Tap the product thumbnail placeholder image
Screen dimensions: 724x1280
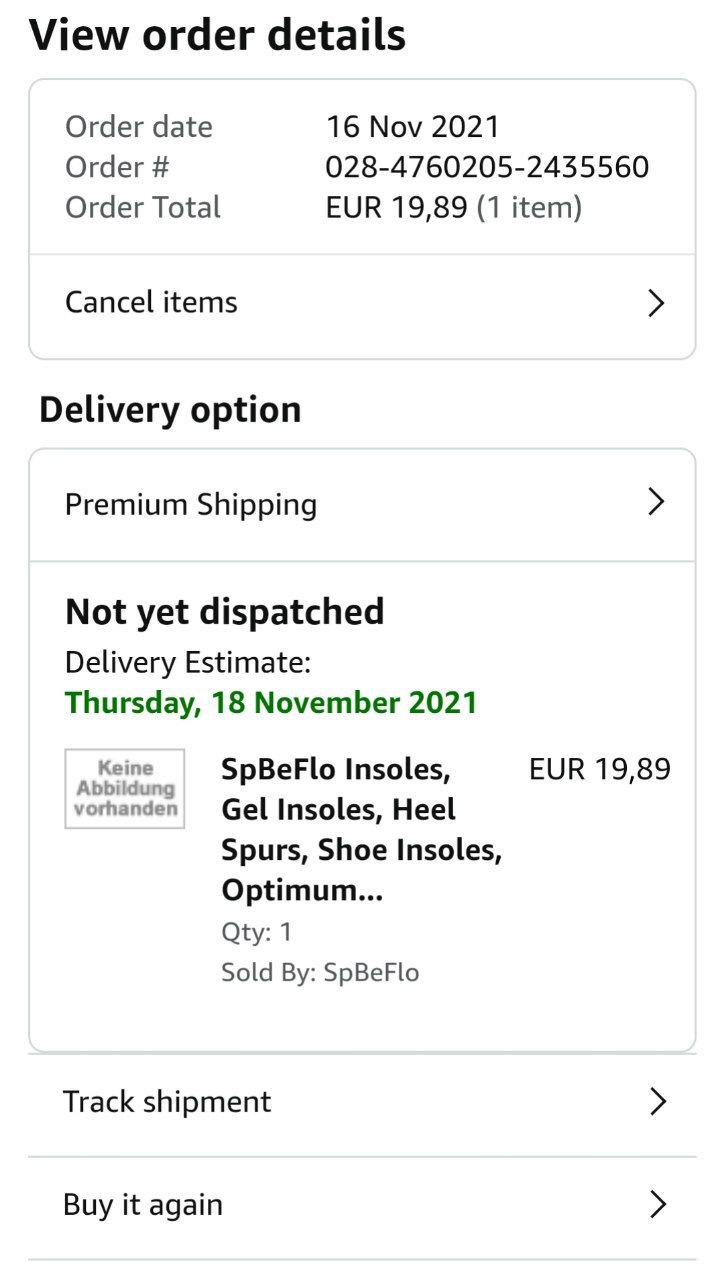[125, 789]
